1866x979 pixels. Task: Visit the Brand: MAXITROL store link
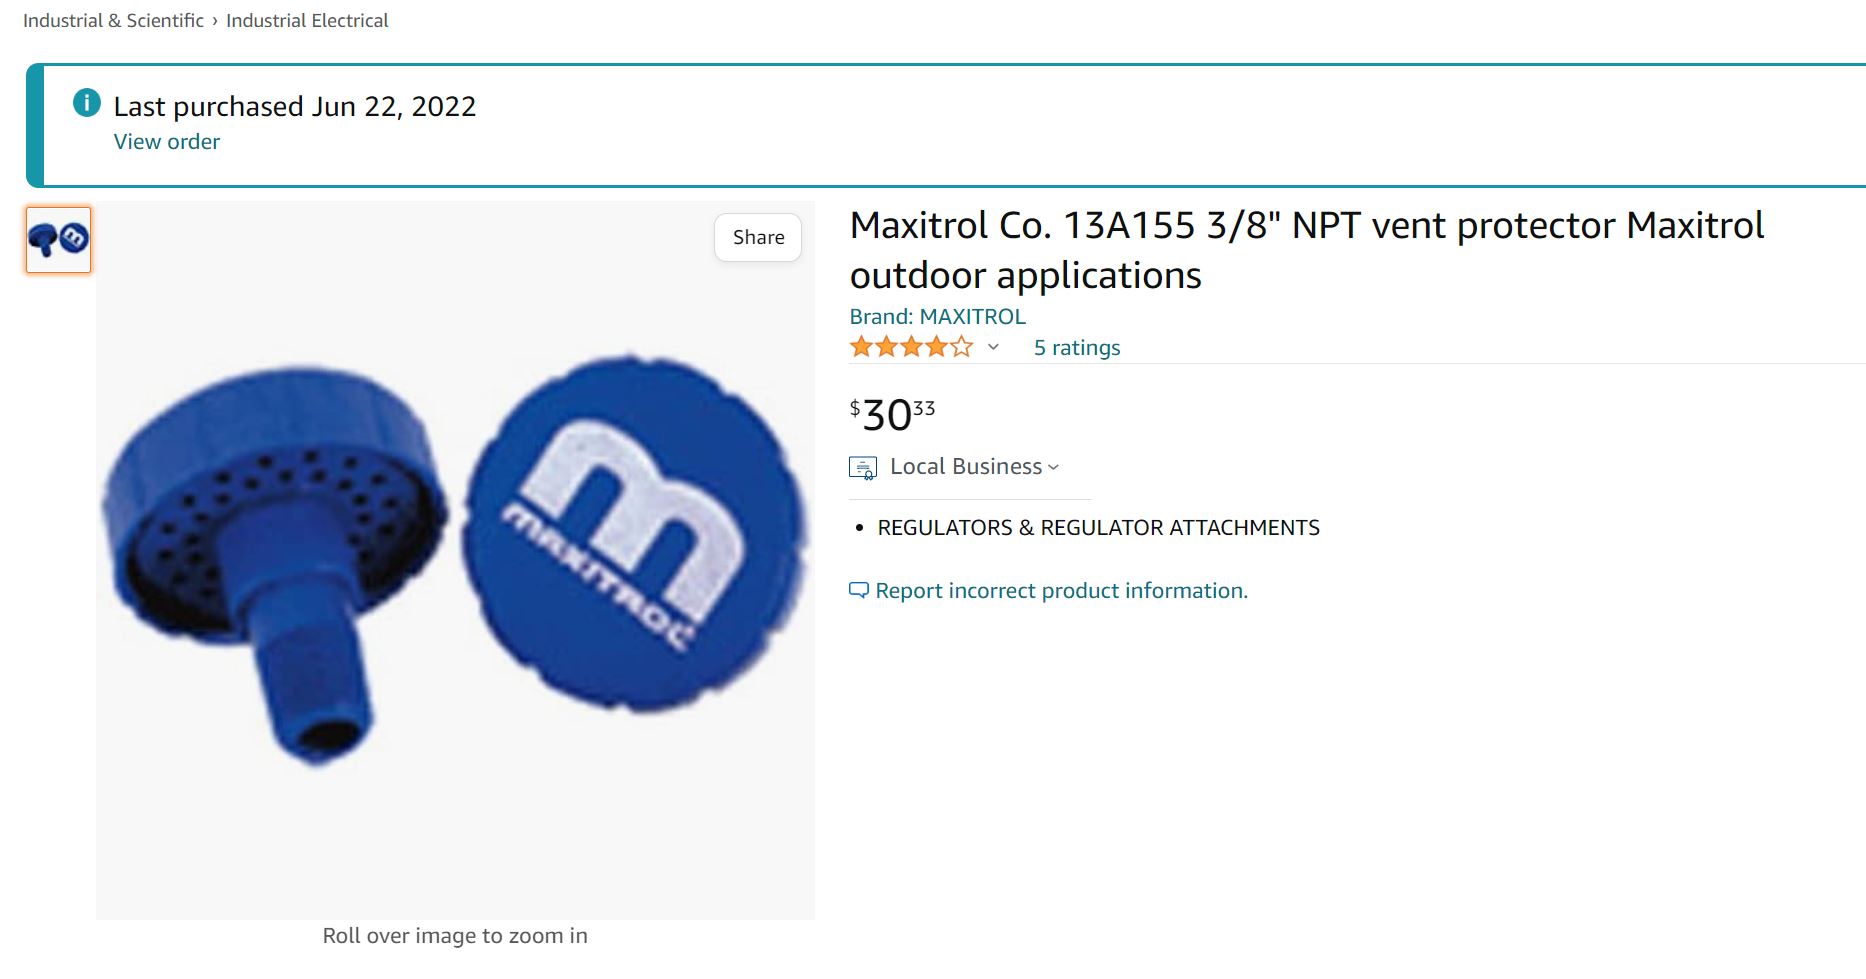pos(937,316)
